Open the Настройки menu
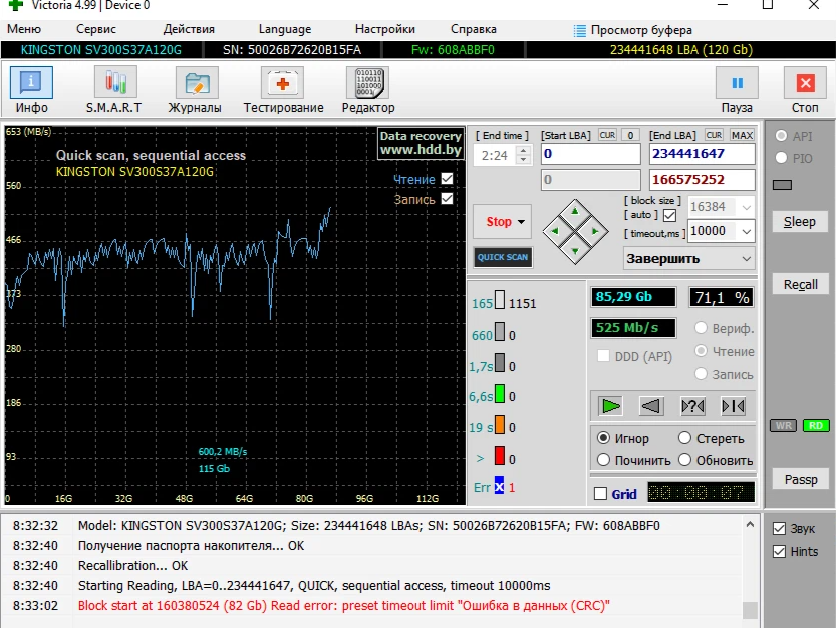The image size is (836, 628). click(384, 29)
